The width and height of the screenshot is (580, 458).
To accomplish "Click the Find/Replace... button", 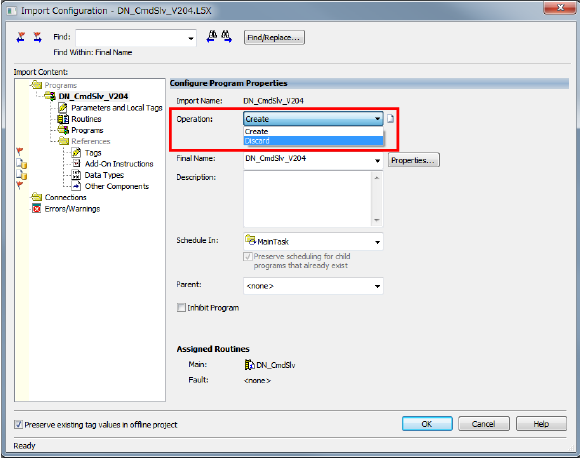I will (274, 37).
